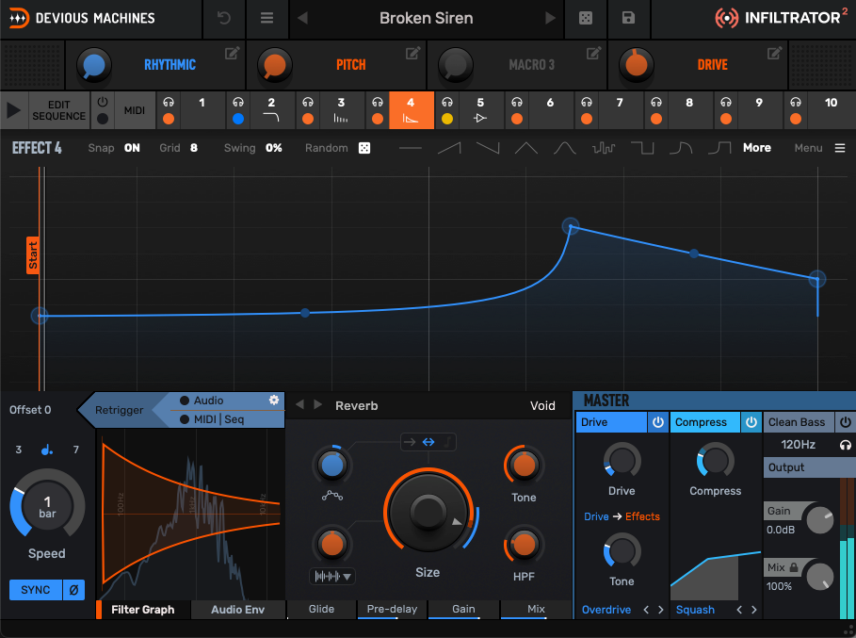Click the lock icon next to Mix

794,568
